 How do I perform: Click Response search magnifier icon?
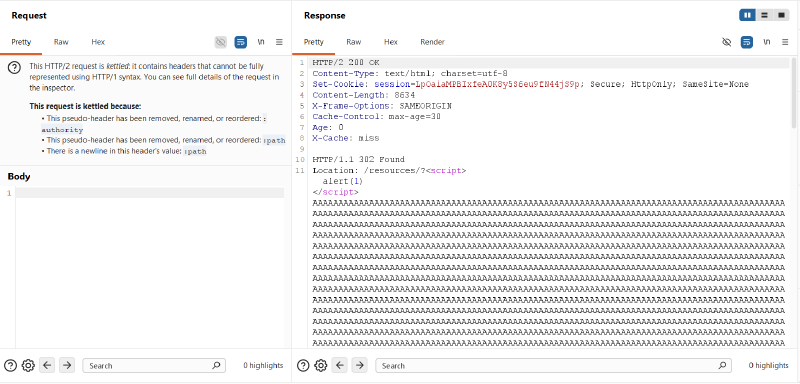click(722, 365)
